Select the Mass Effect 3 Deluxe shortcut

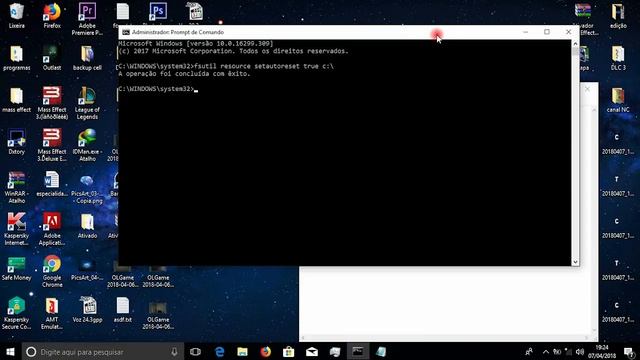pyautogui.click(x=52, y=145)
